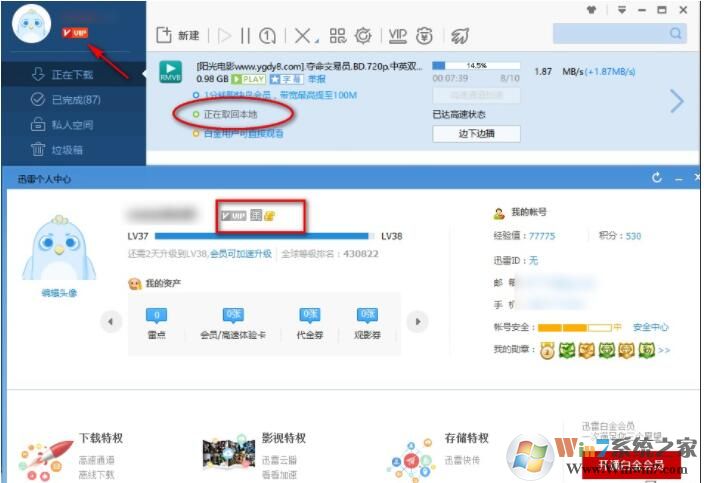The height and width of the screenshot is (483, 704).
Task: Click the 迅雷ID 无 value
Action: point(533,260)
